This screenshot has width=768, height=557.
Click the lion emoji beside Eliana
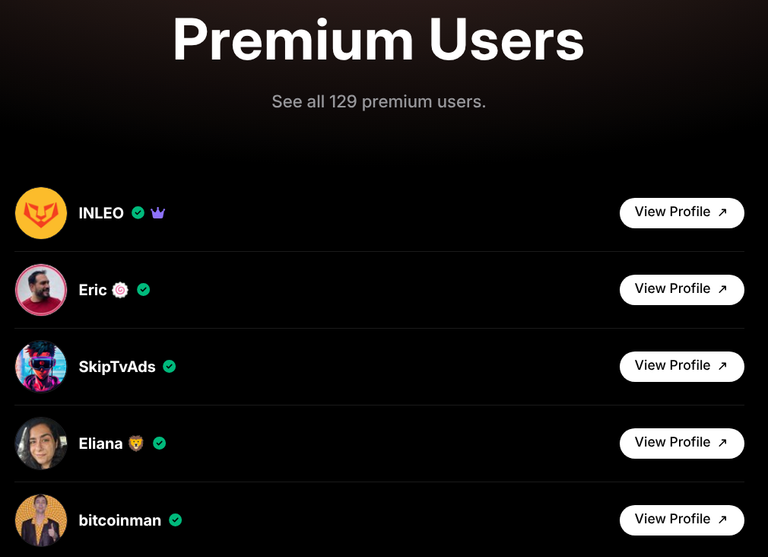coord(136,443)
